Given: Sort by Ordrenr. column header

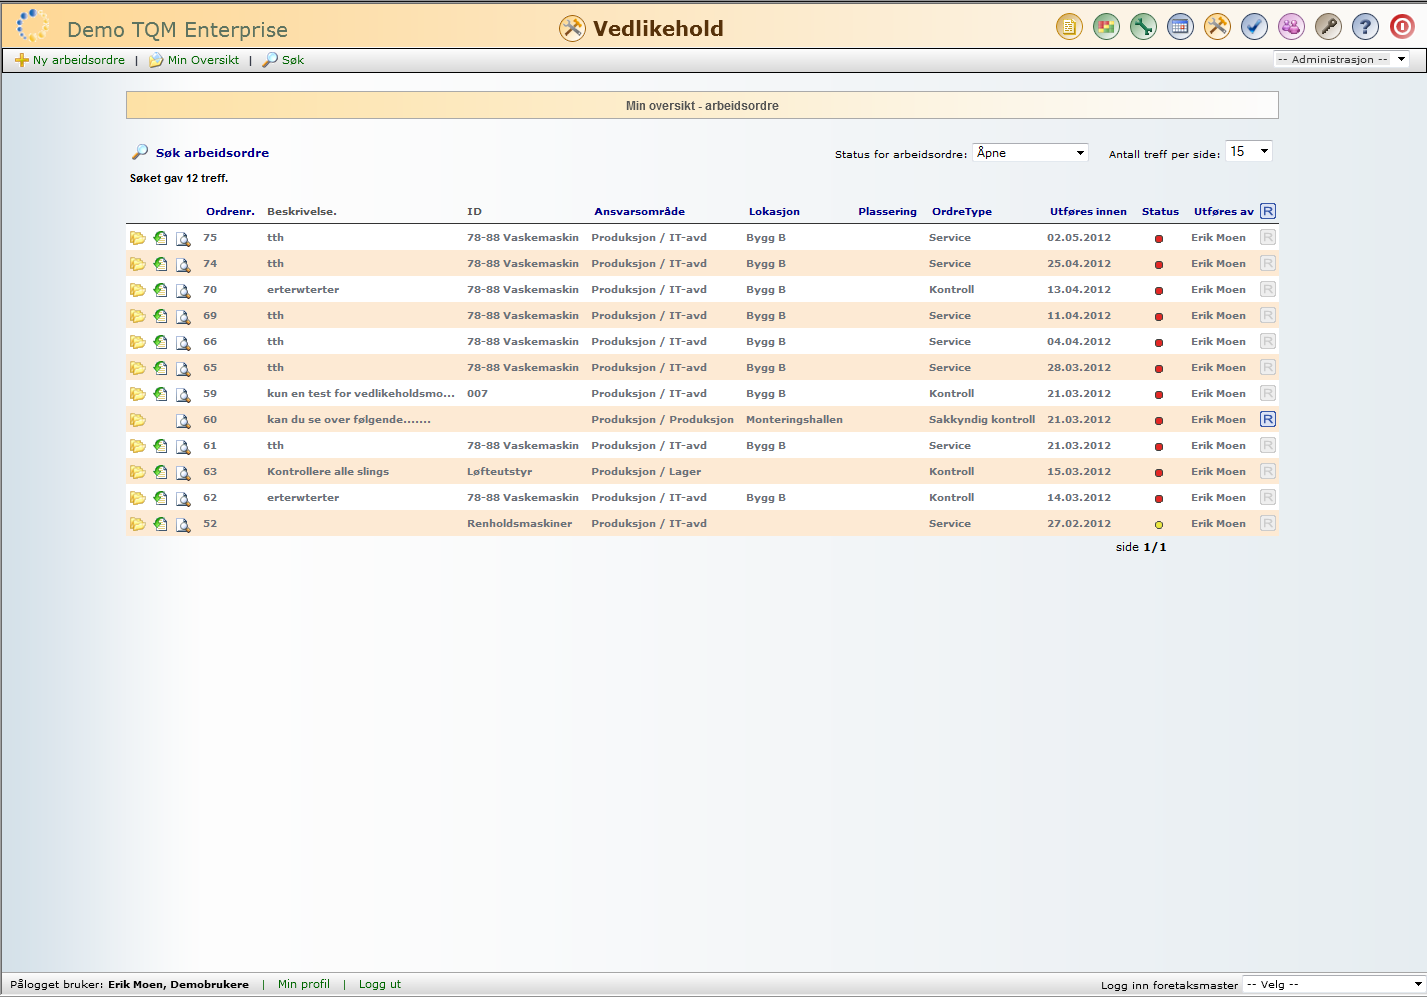Looking at the screenshot, I should coord(230,212).
